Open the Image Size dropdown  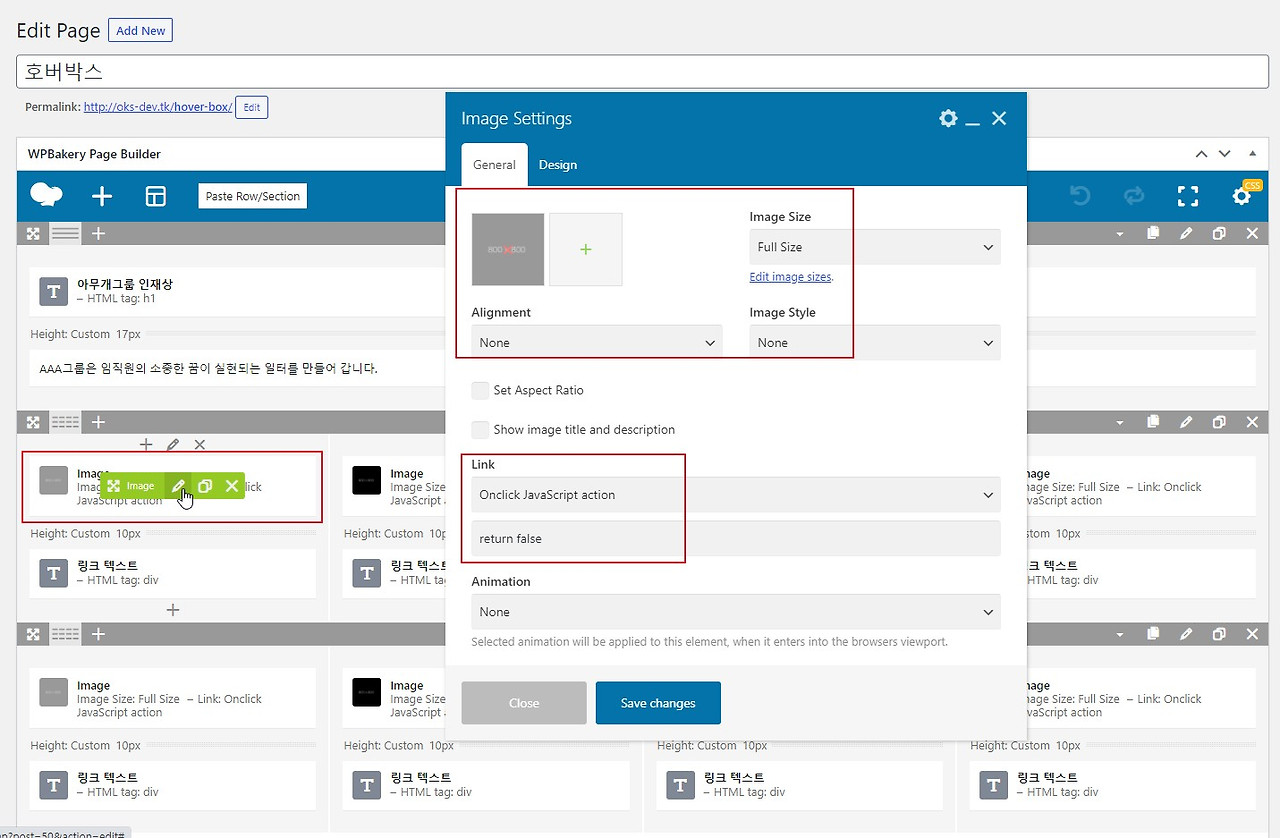(875, 247)
